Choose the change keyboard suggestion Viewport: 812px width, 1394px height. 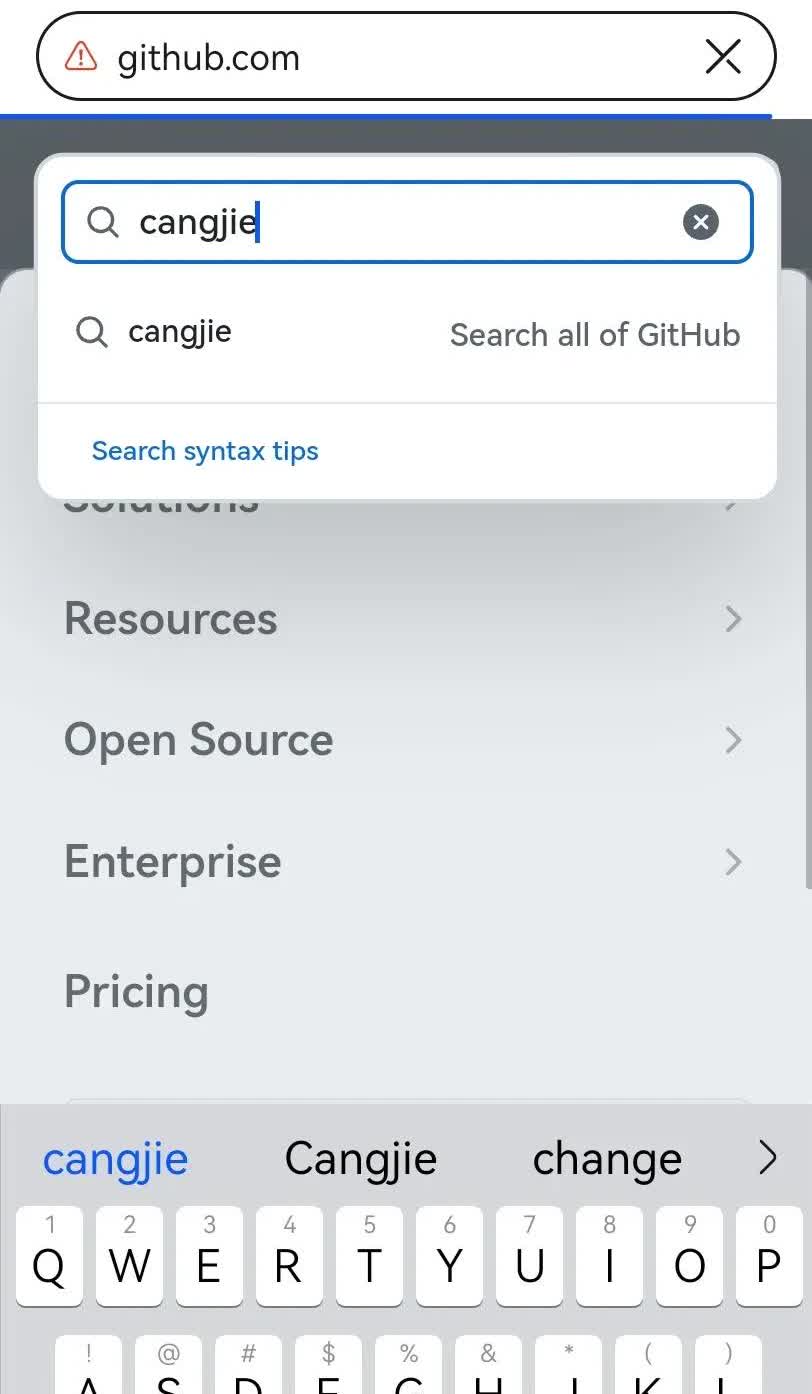pyautogui.click(x=607, y=1159)
